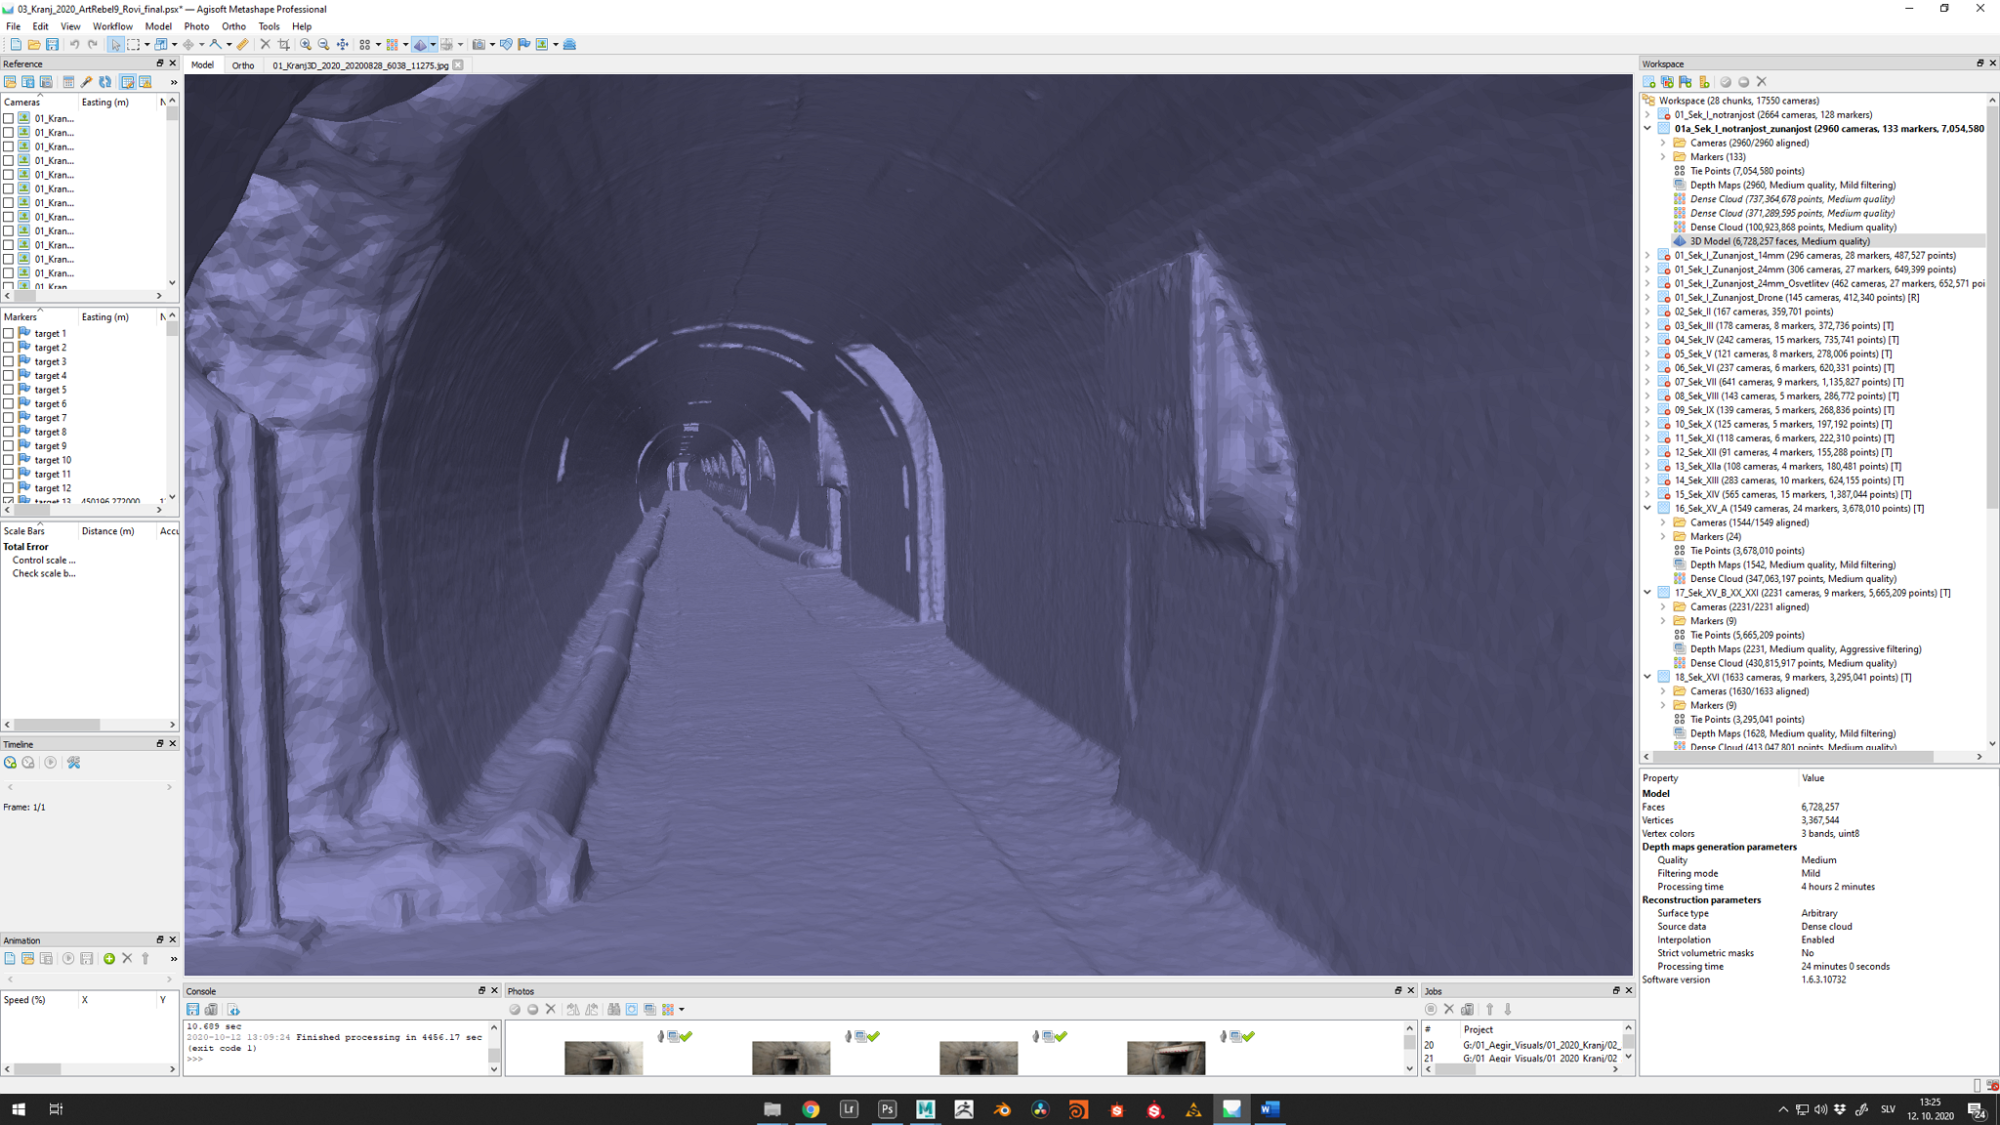
Task: Toggle Show Markers flag icon in the toolbar
Action: click(x=524, y=44)
